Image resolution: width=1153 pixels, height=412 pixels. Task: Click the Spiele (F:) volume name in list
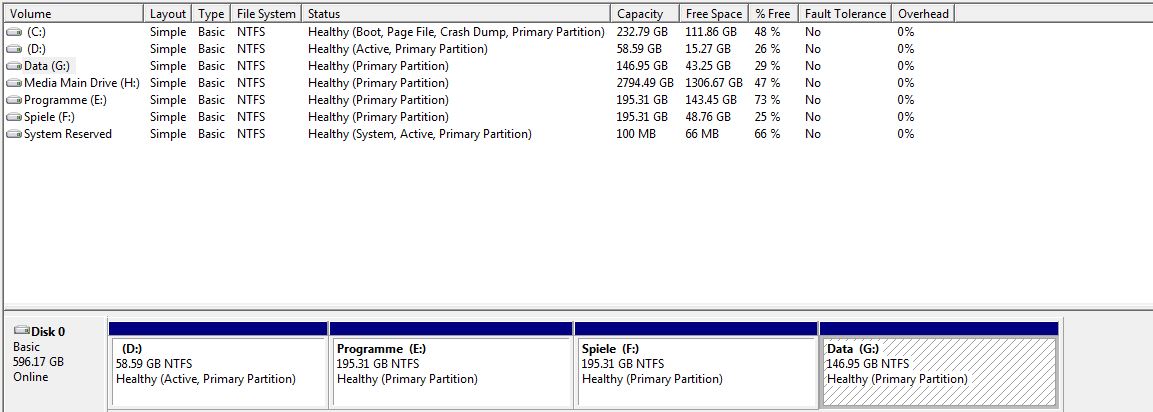[x=49, y=117]
